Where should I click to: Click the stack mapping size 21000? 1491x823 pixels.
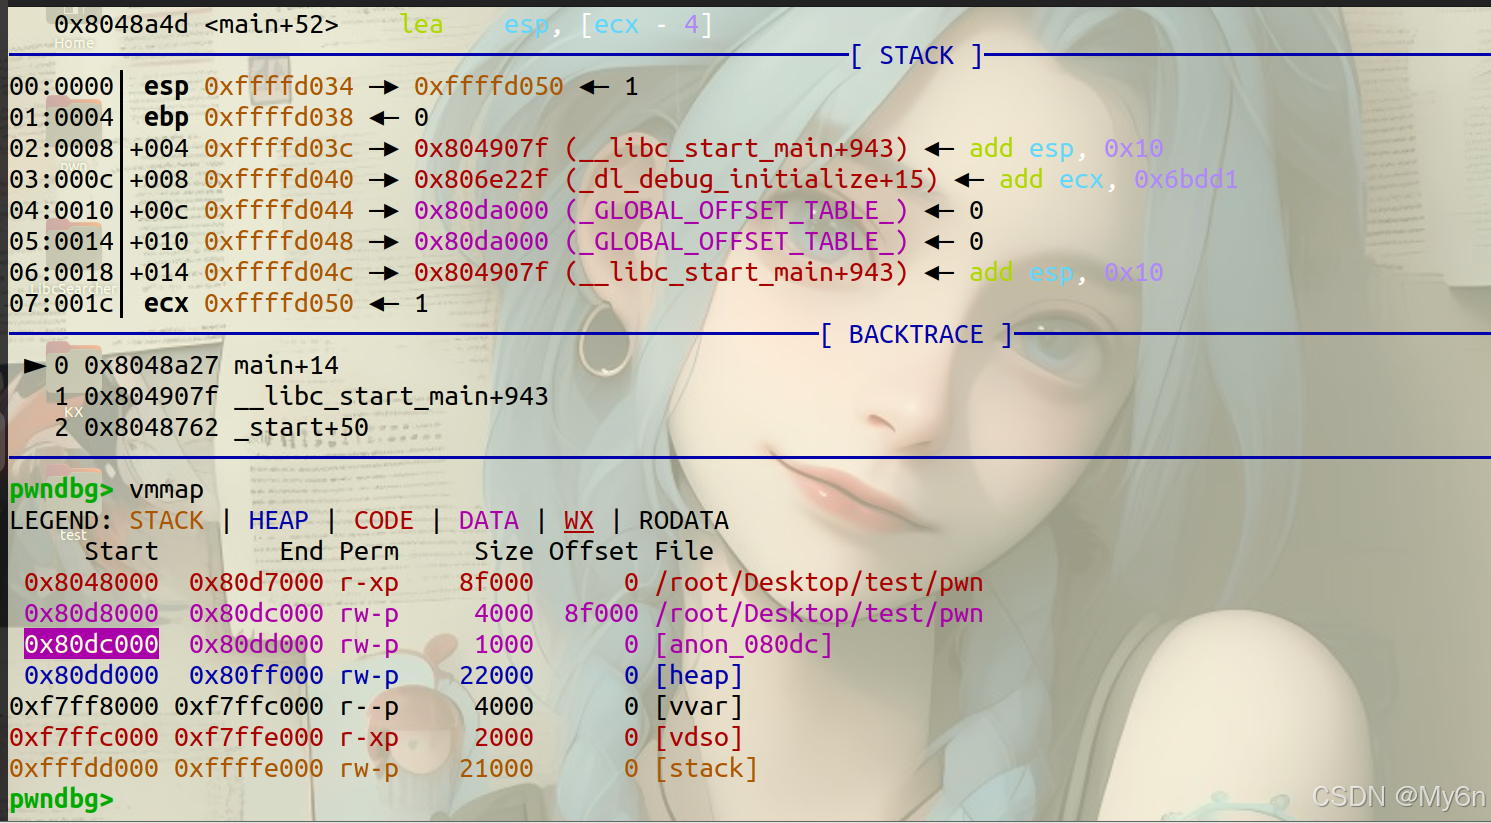[496, 769]
